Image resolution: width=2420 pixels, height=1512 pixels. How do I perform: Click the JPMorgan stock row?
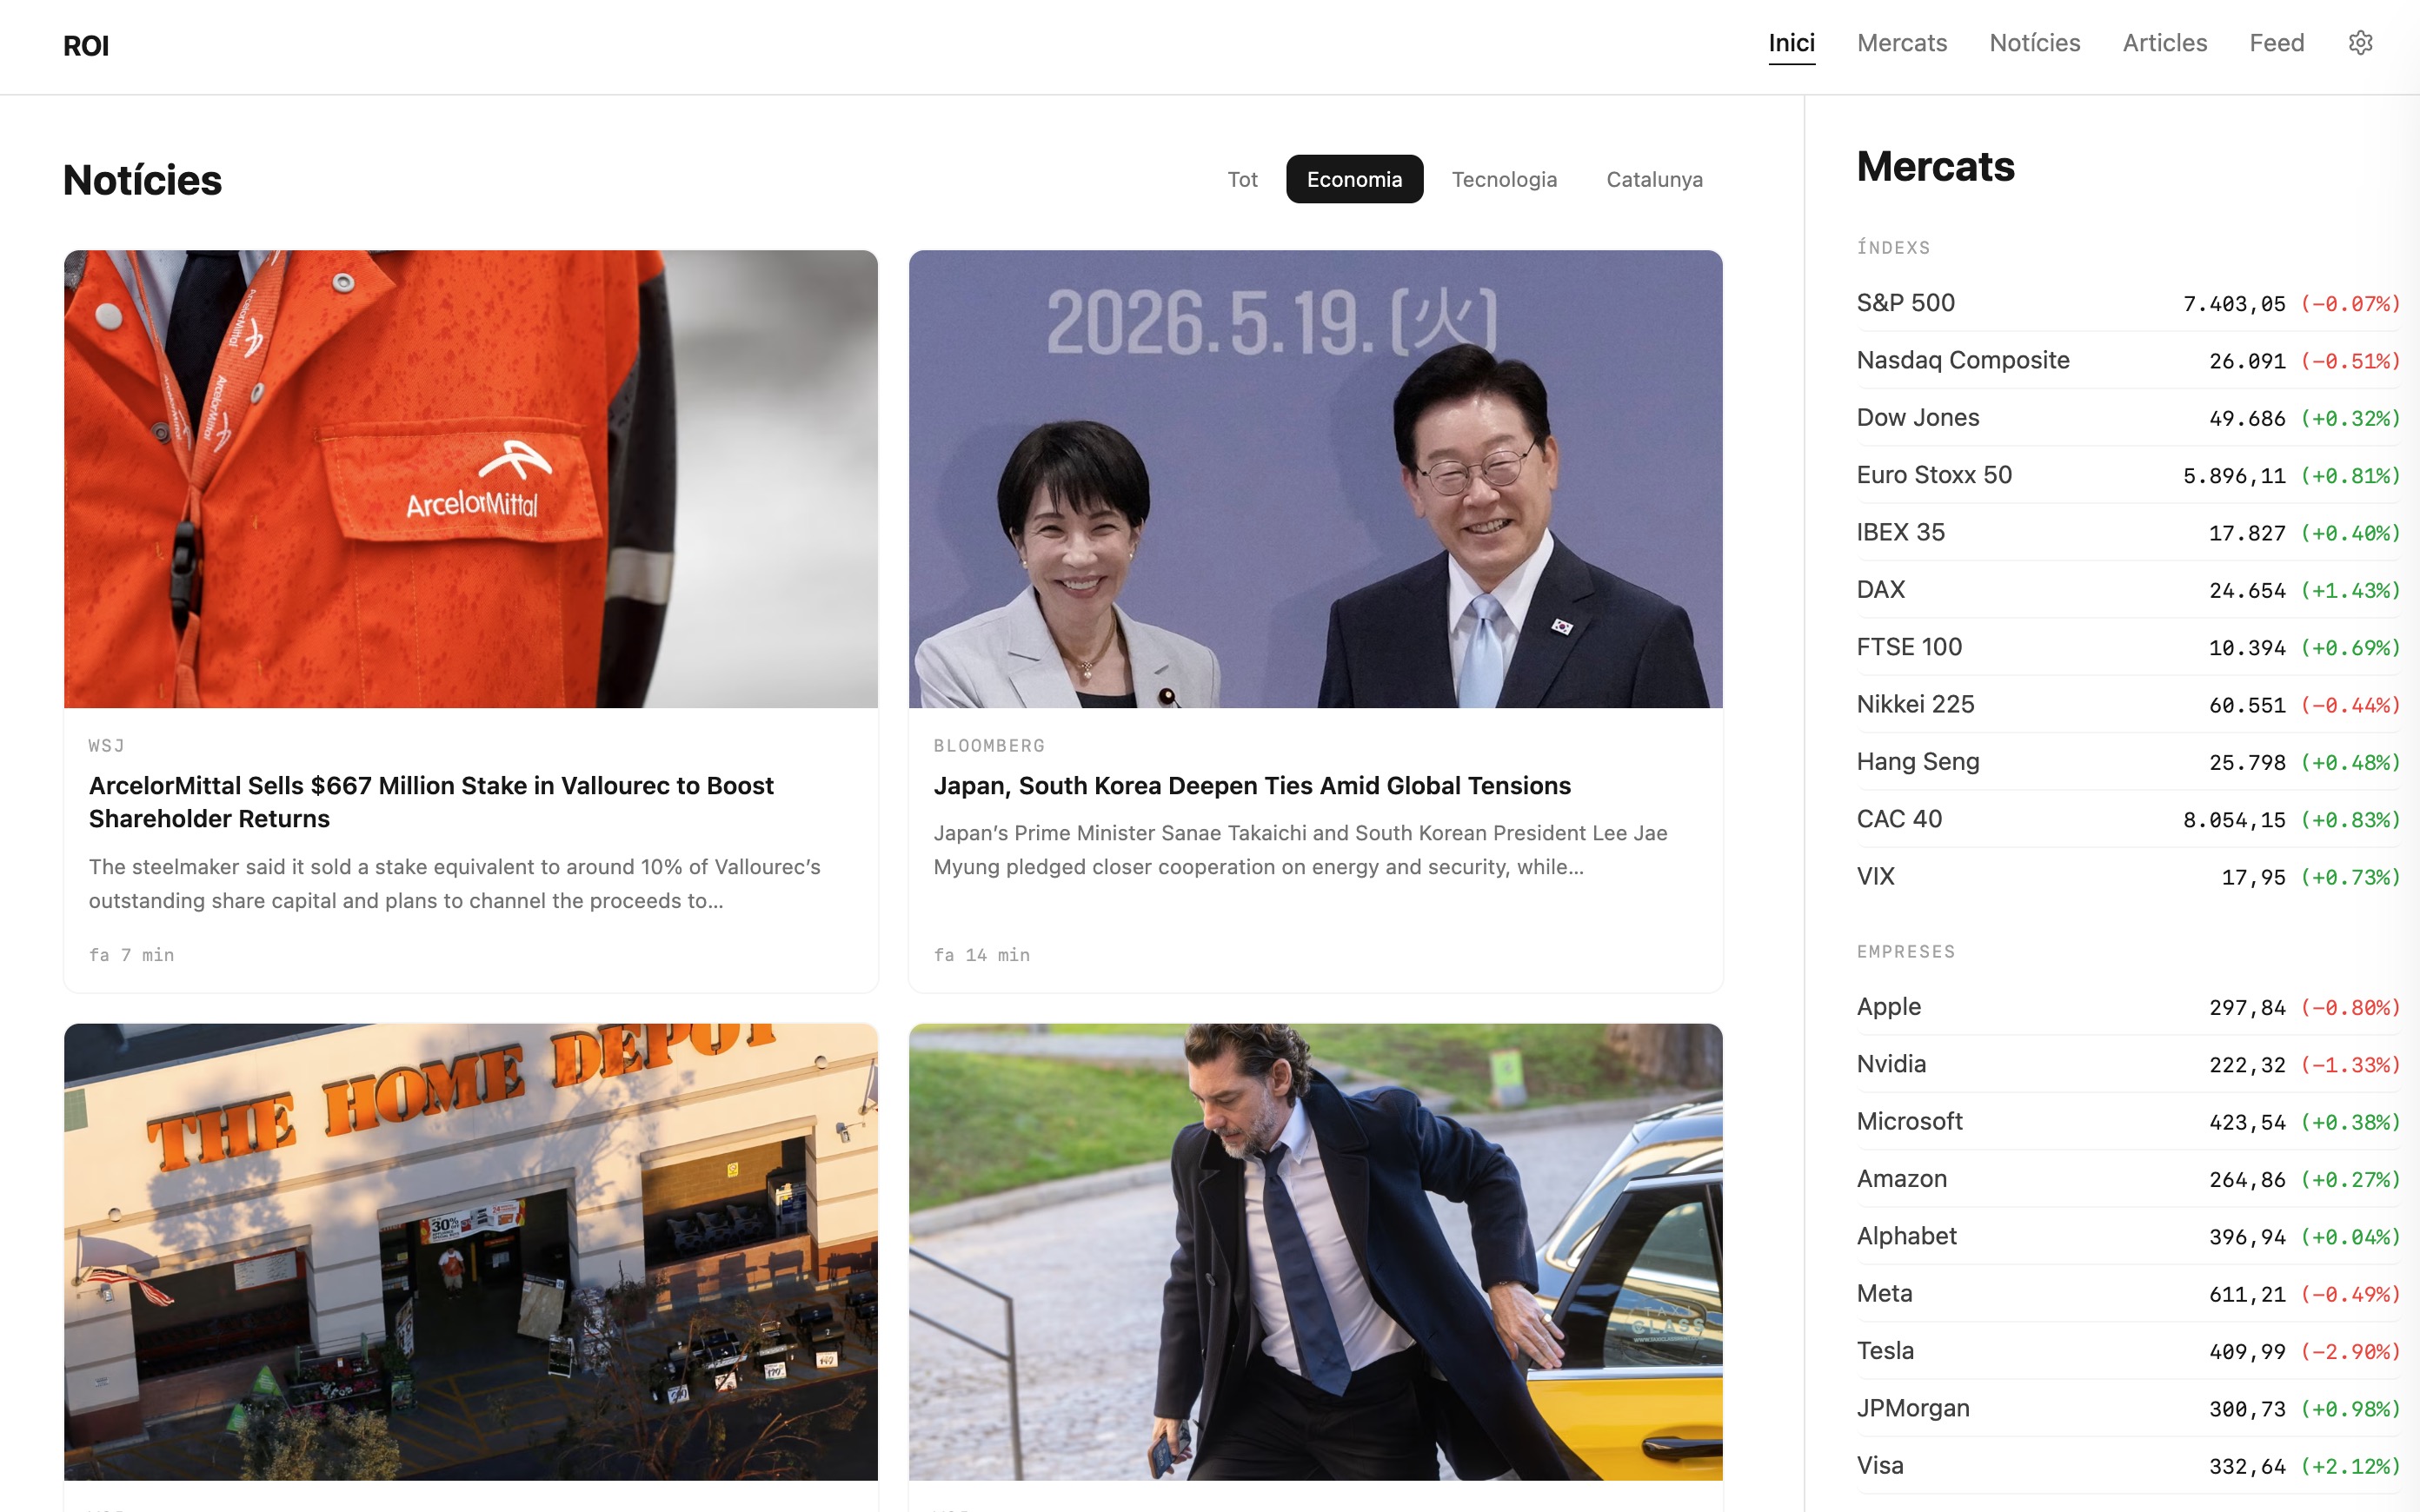coord(2128,1408)
